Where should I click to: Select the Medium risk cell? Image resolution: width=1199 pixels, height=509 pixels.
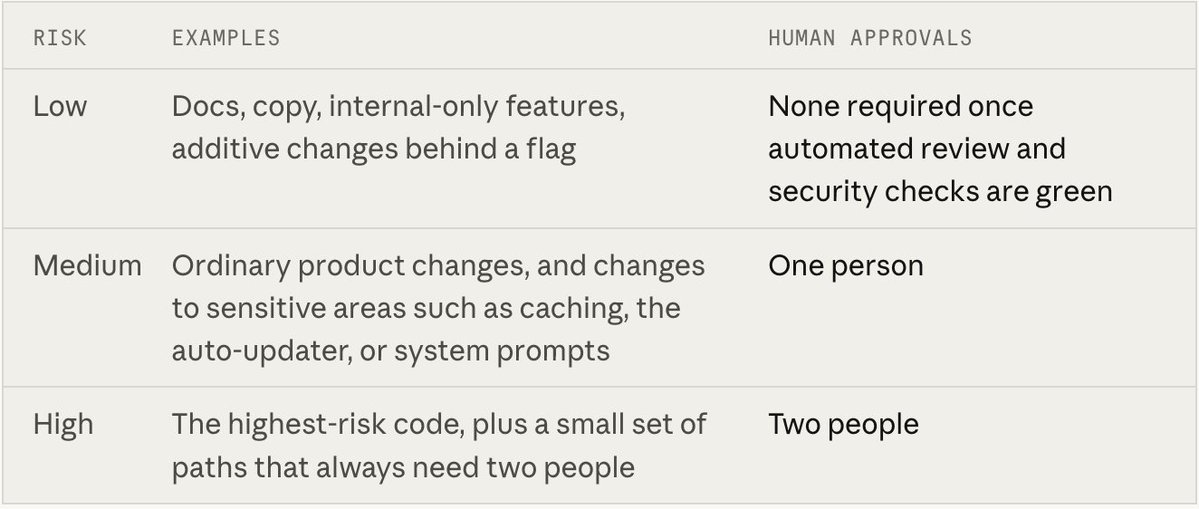[87, 265]
